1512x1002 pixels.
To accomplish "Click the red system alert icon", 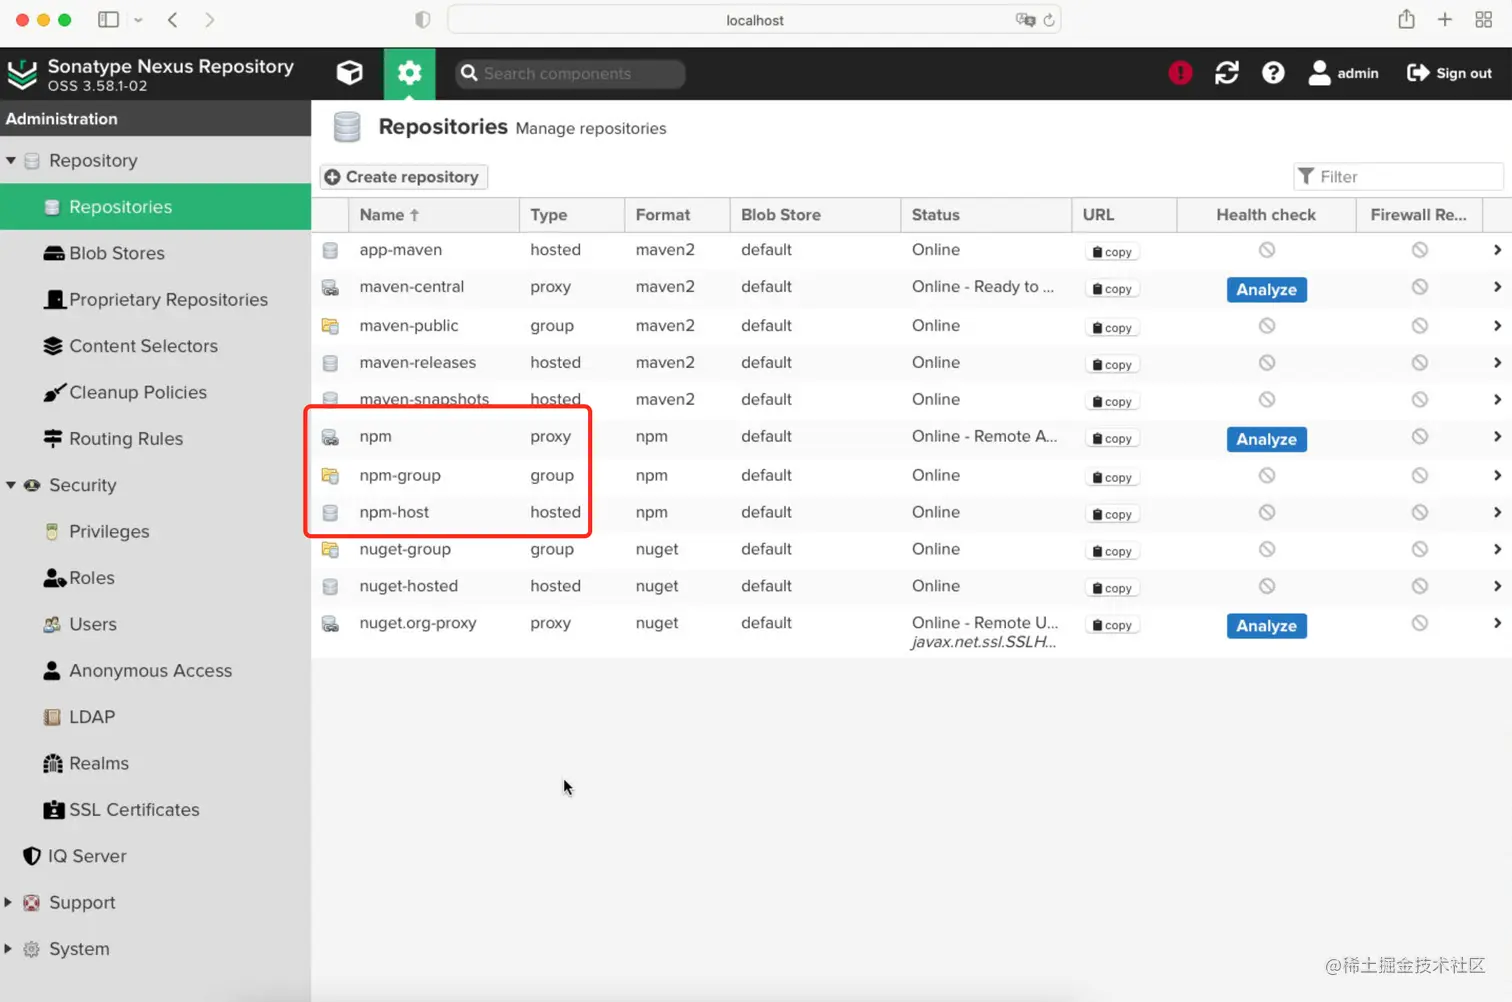I will (x=1180, y=73).
